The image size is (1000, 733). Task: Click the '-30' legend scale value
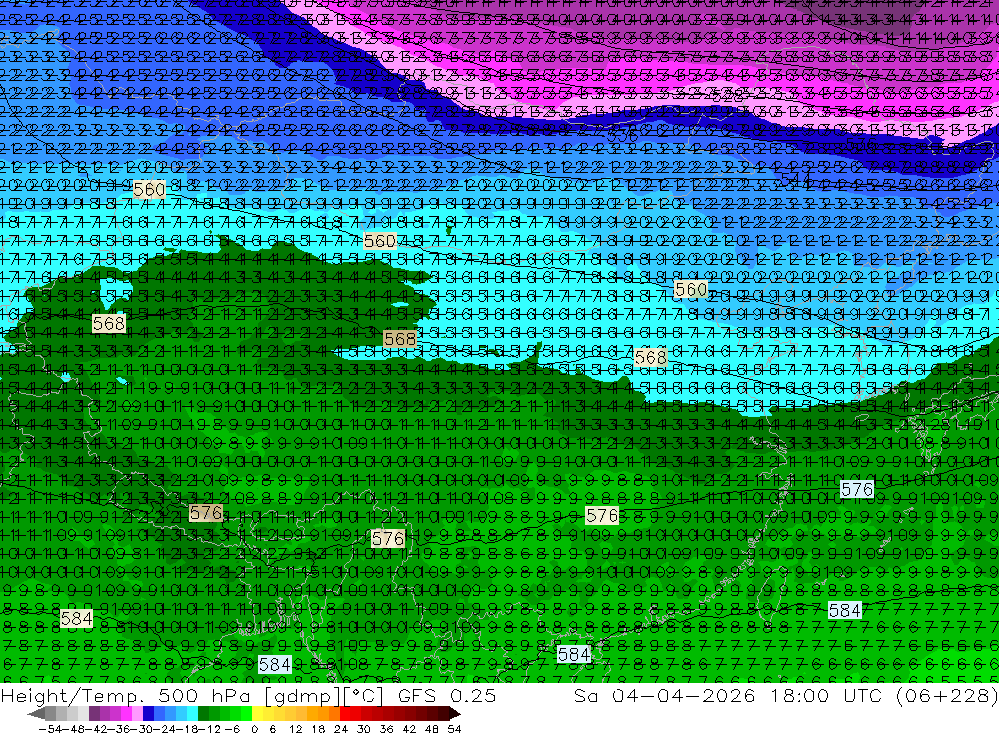tap(142, 729)
